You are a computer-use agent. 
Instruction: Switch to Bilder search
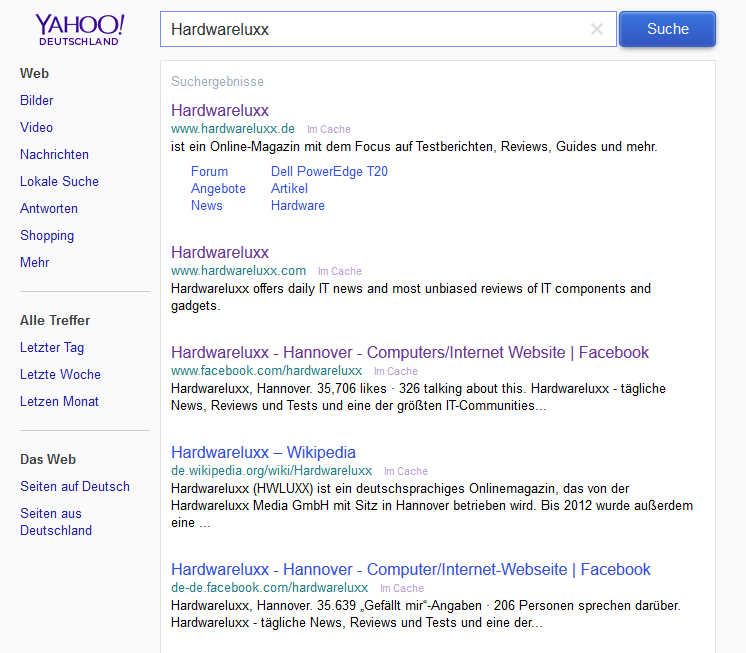click(37, 100)
